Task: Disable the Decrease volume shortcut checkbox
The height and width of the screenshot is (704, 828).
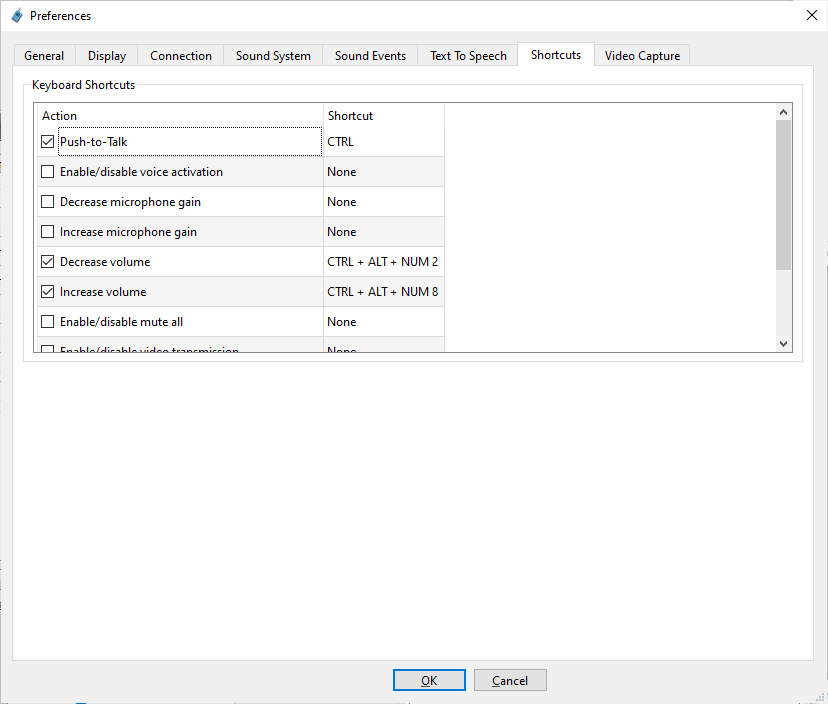Action: tap(48, 262)
